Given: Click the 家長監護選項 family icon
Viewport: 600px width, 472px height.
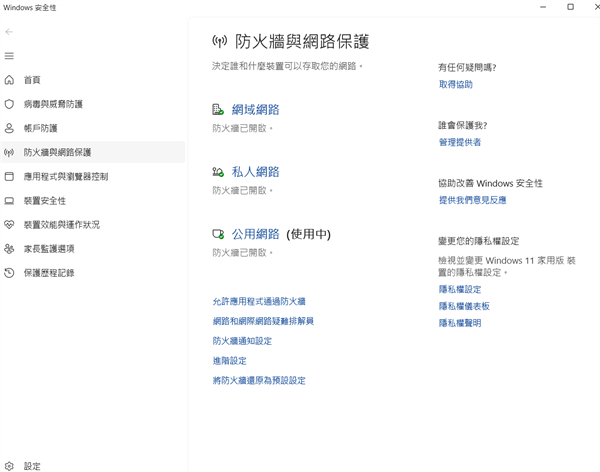Looking at the screenshot, I should (x=10, y=249).
